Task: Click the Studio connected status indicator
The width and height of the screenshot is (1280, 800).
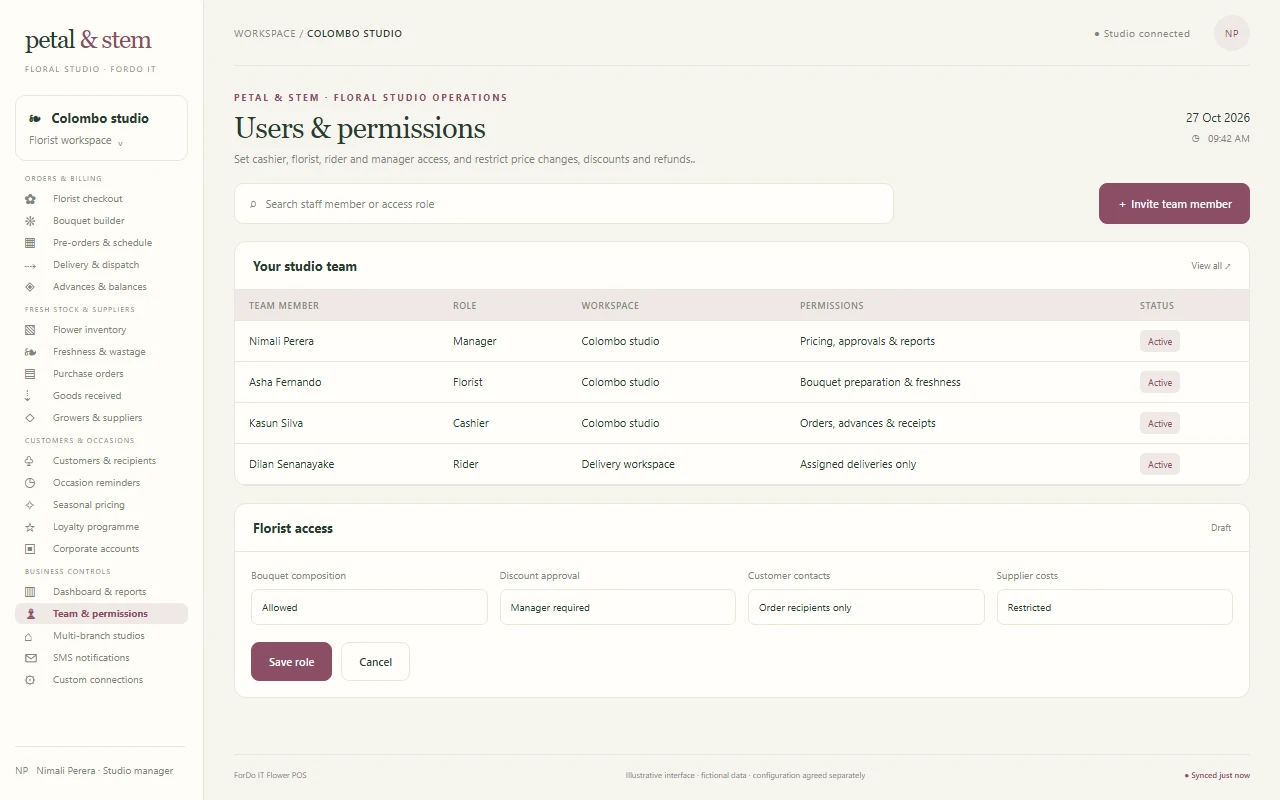Action: point(1142,34)
